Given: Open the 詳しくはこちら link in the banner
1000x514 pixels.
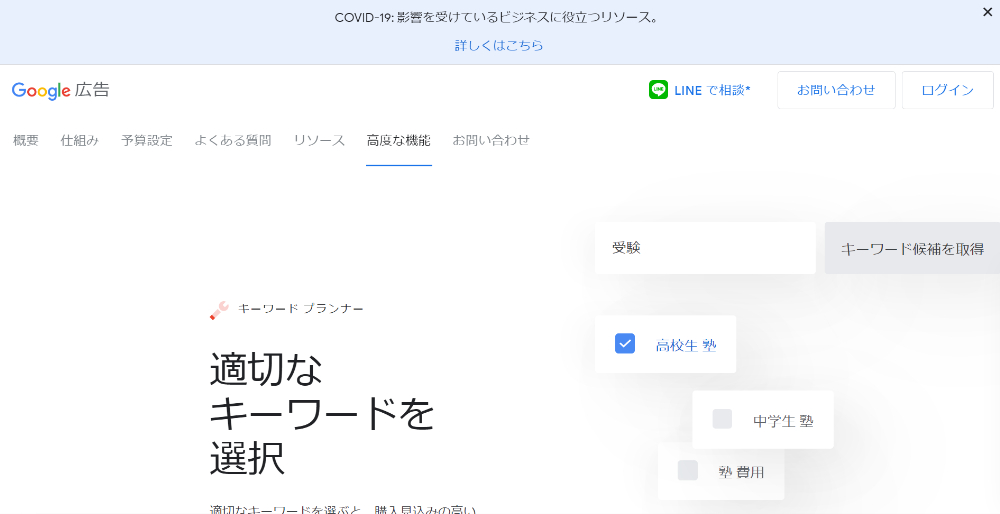Looking at the screenshot, I should click(499, 45).
